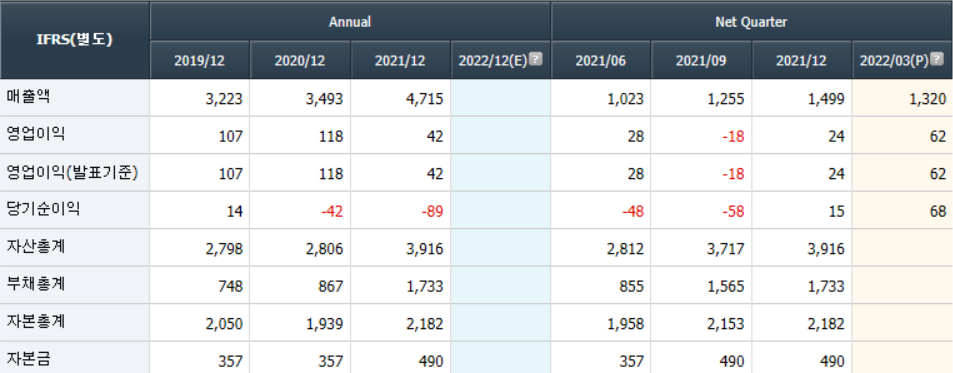Screen dimensions: 953x373
Task: Click 부채총계 value 855 for 2021/06
Action: click(x=632, y=287)
